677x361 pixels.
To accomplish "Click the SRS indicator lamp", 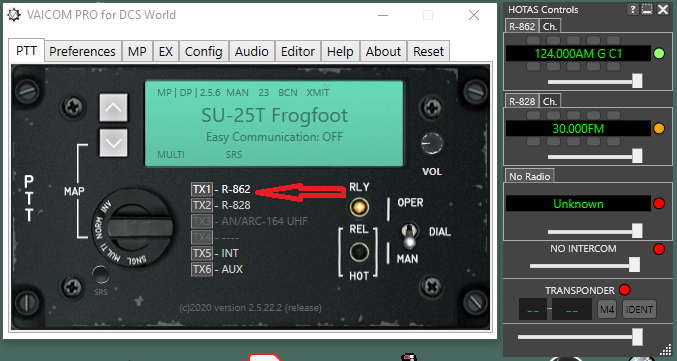I will [x=101, y=275].
